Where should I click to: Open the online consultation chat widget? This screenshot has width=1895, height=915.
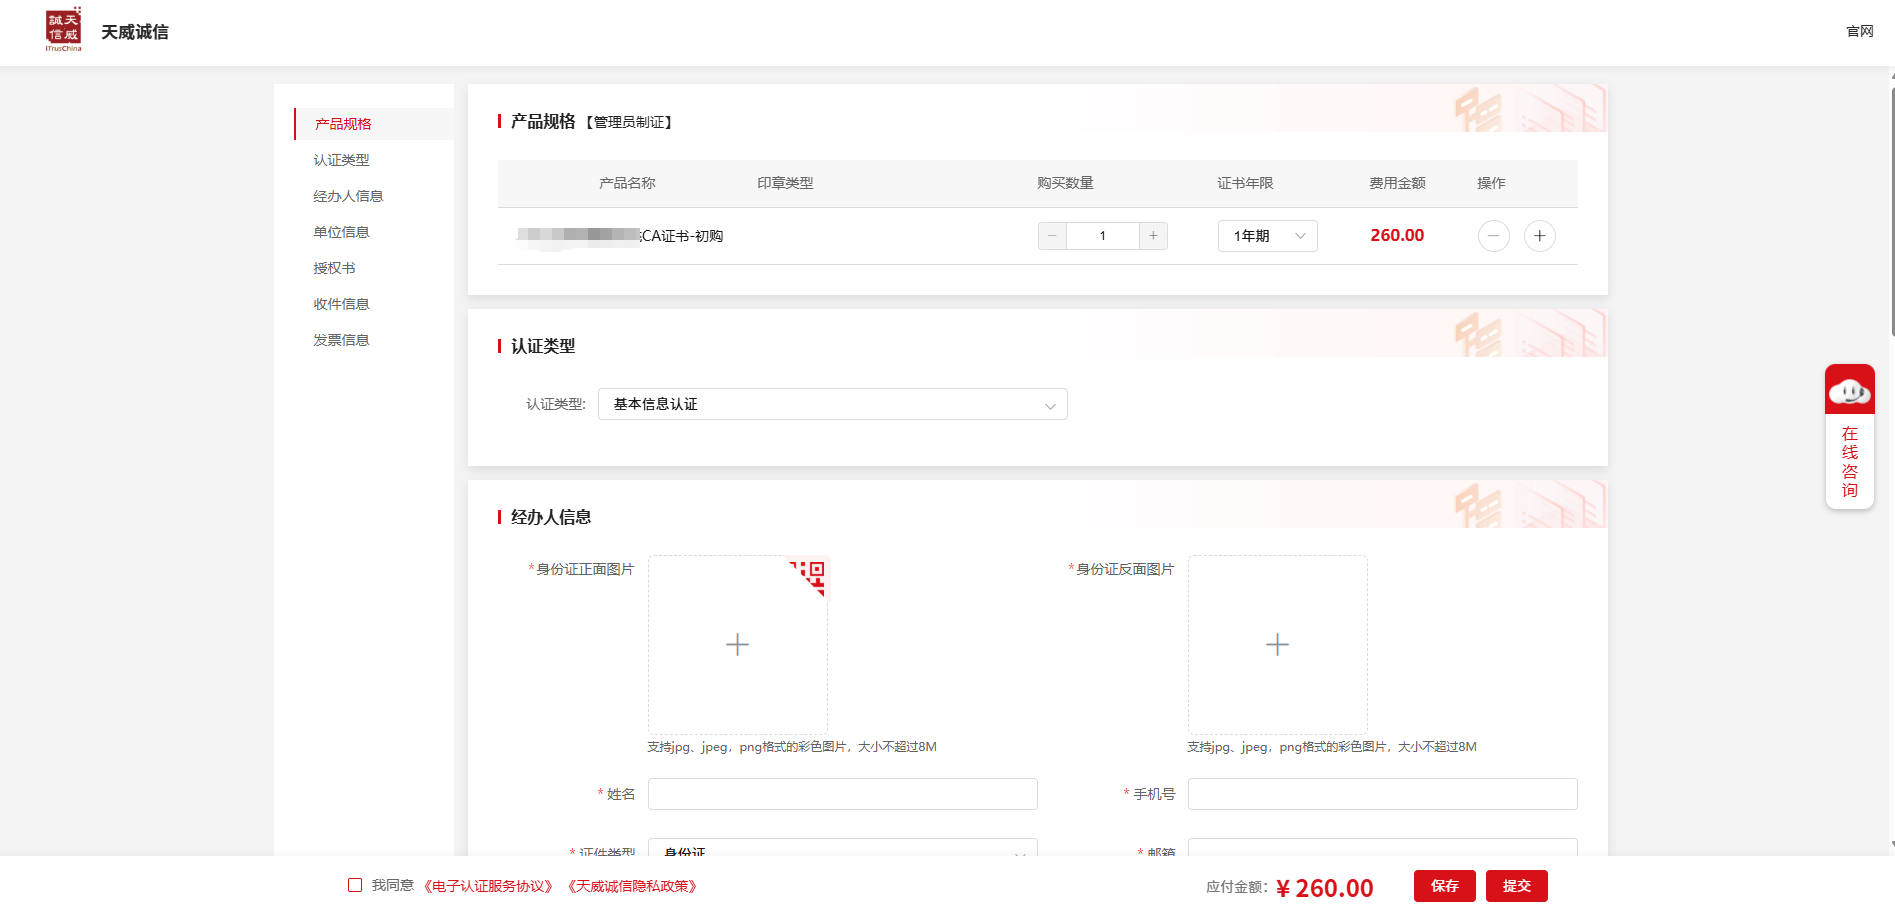[1849, 436]
